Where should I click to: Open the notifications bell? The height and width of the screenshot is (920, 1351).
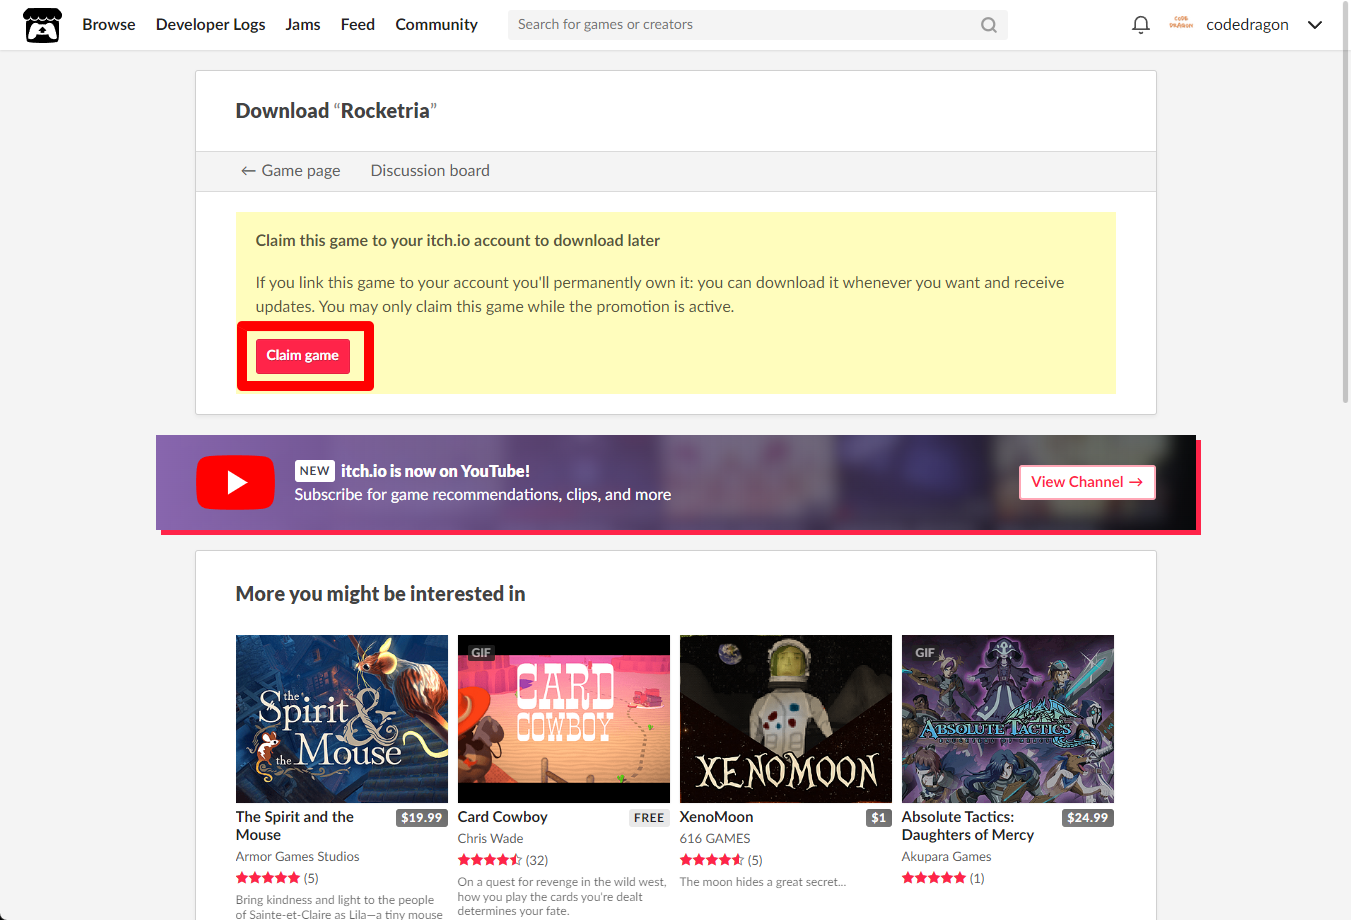click(x=1140, y=25)
